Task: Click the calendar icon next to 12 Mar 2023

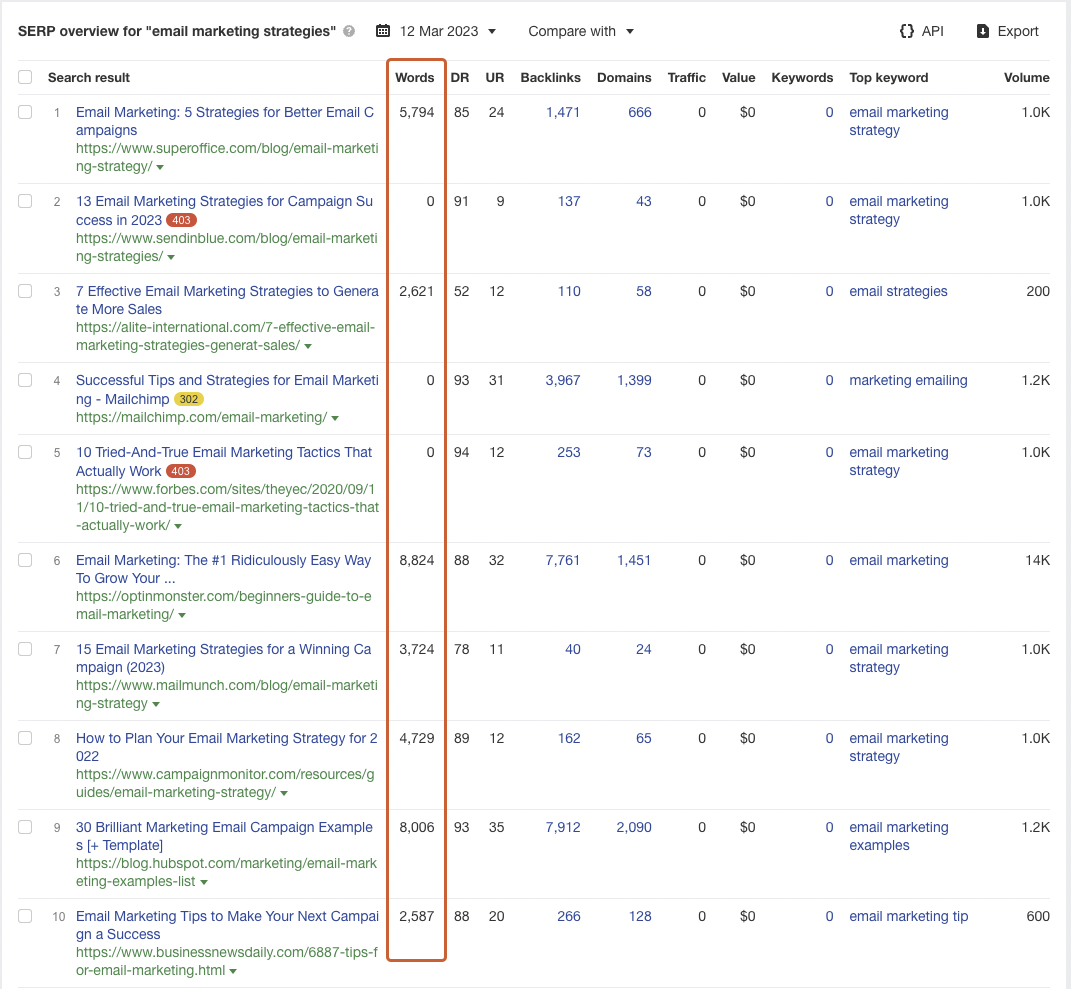Action: click(x=383, y=31)
